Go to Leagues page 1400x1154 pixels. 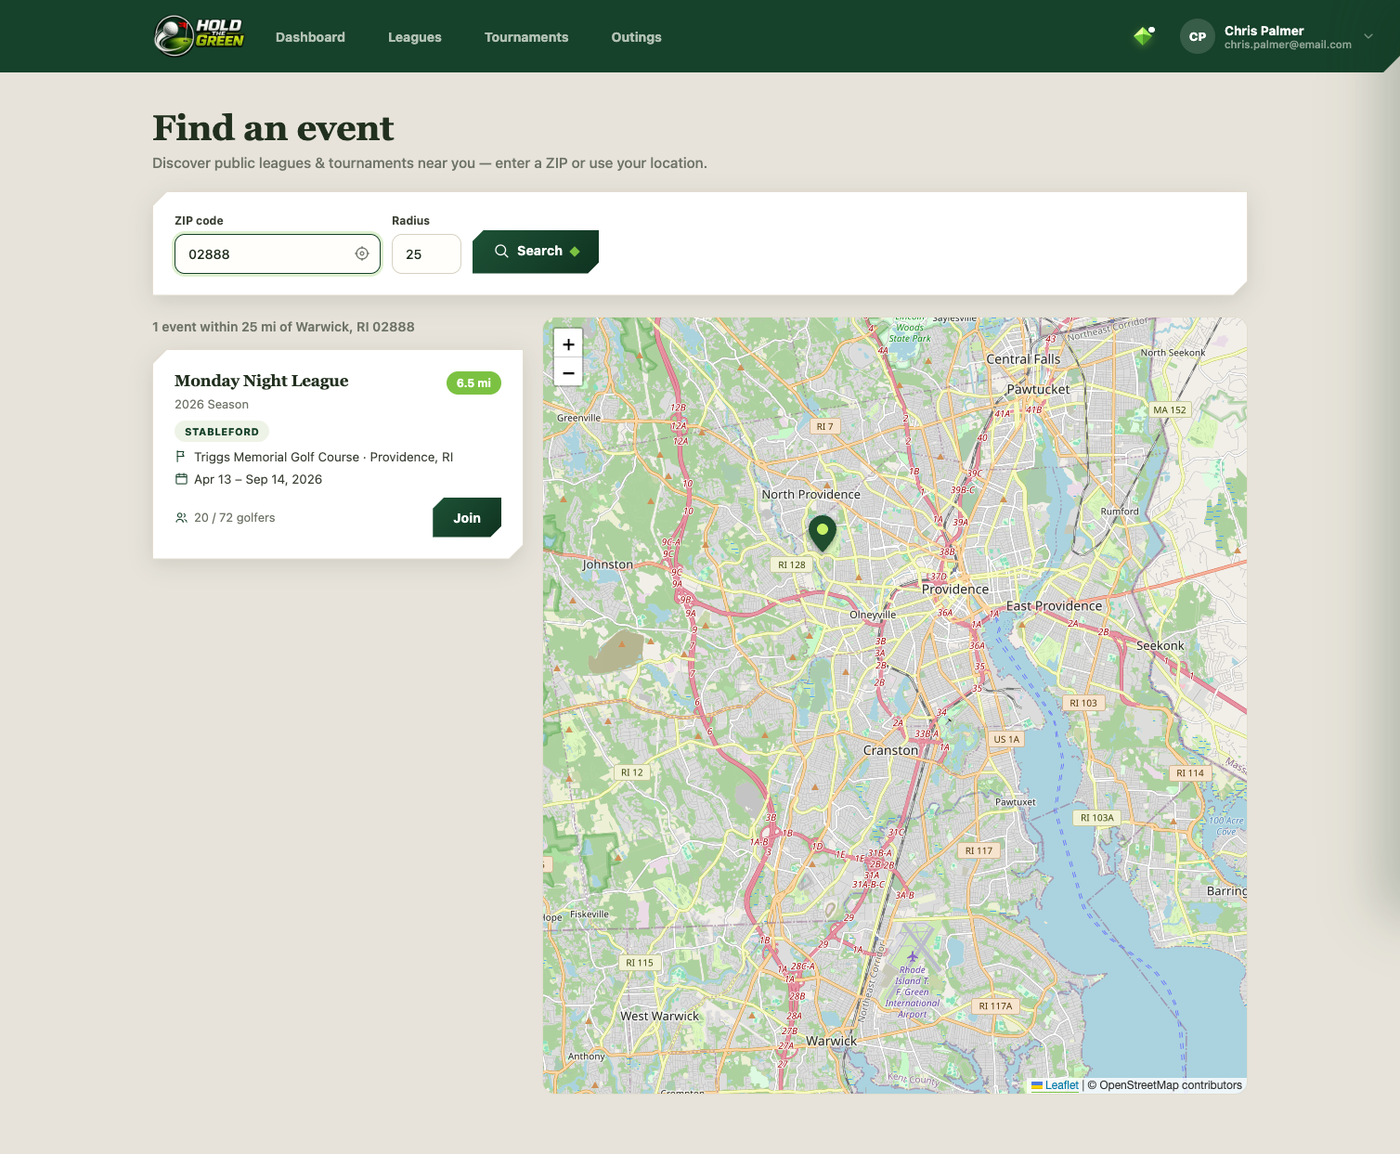point(415,37)
